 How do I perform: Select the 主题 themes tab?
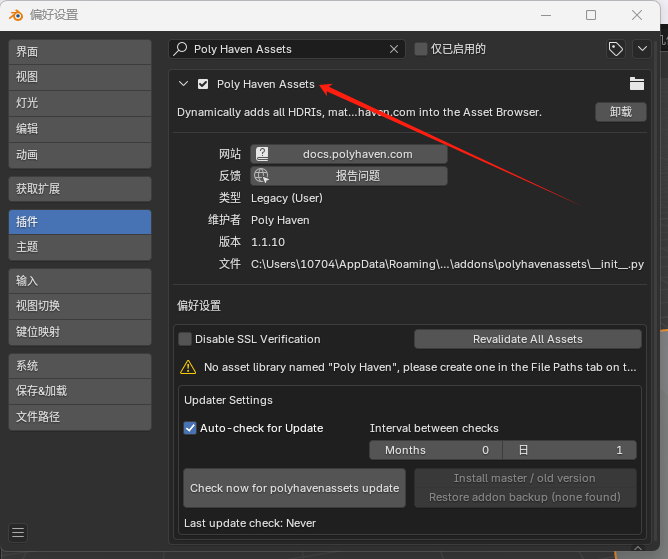(80, 247)
